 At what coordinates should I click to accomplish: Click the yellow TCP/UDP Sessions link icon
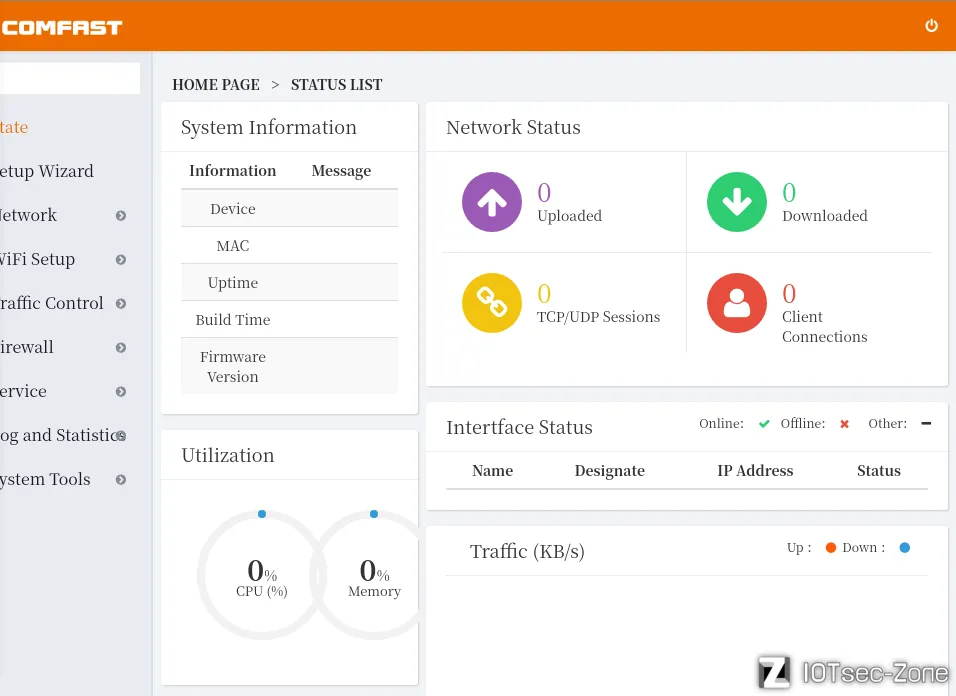491,303
